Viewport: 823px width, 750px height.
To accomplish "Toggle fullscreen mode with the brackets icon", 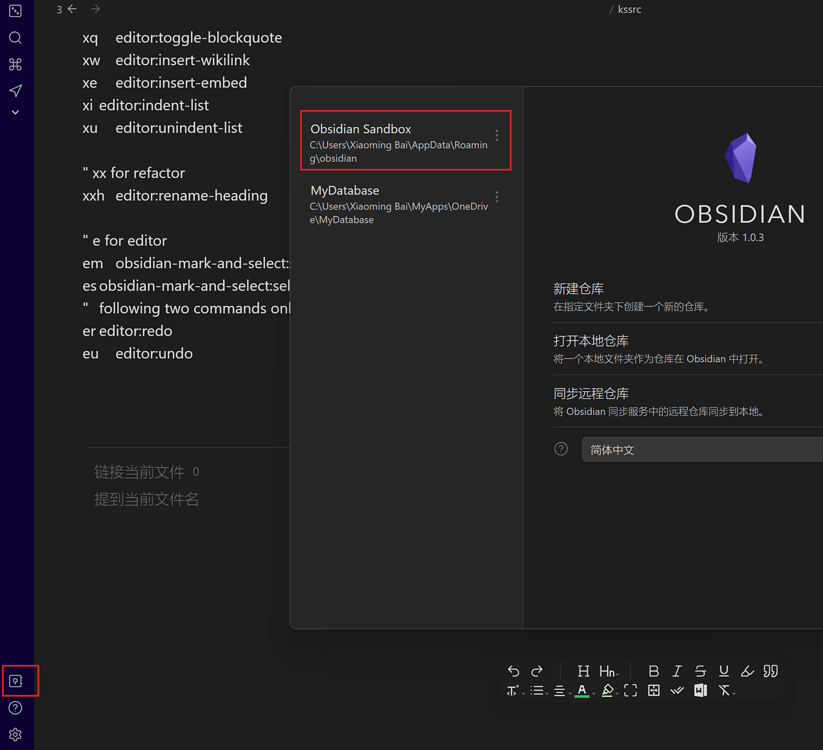I will (x=631, y=690).
